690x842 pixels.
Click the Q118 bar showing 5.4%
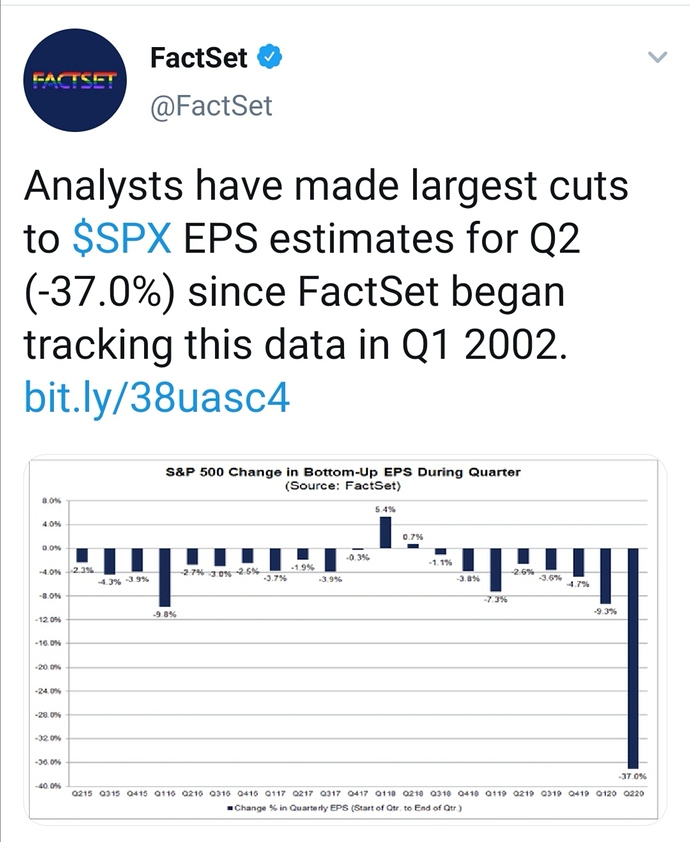pos(386,532)
